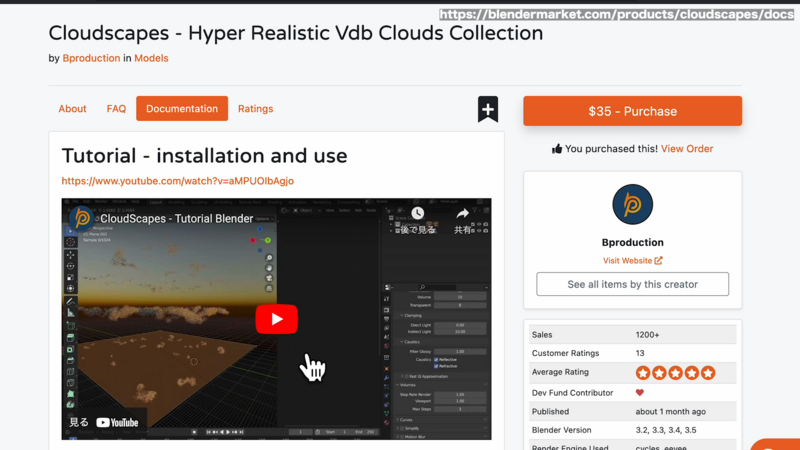Click the Customer Ratings value 13

tap(640, 353)
